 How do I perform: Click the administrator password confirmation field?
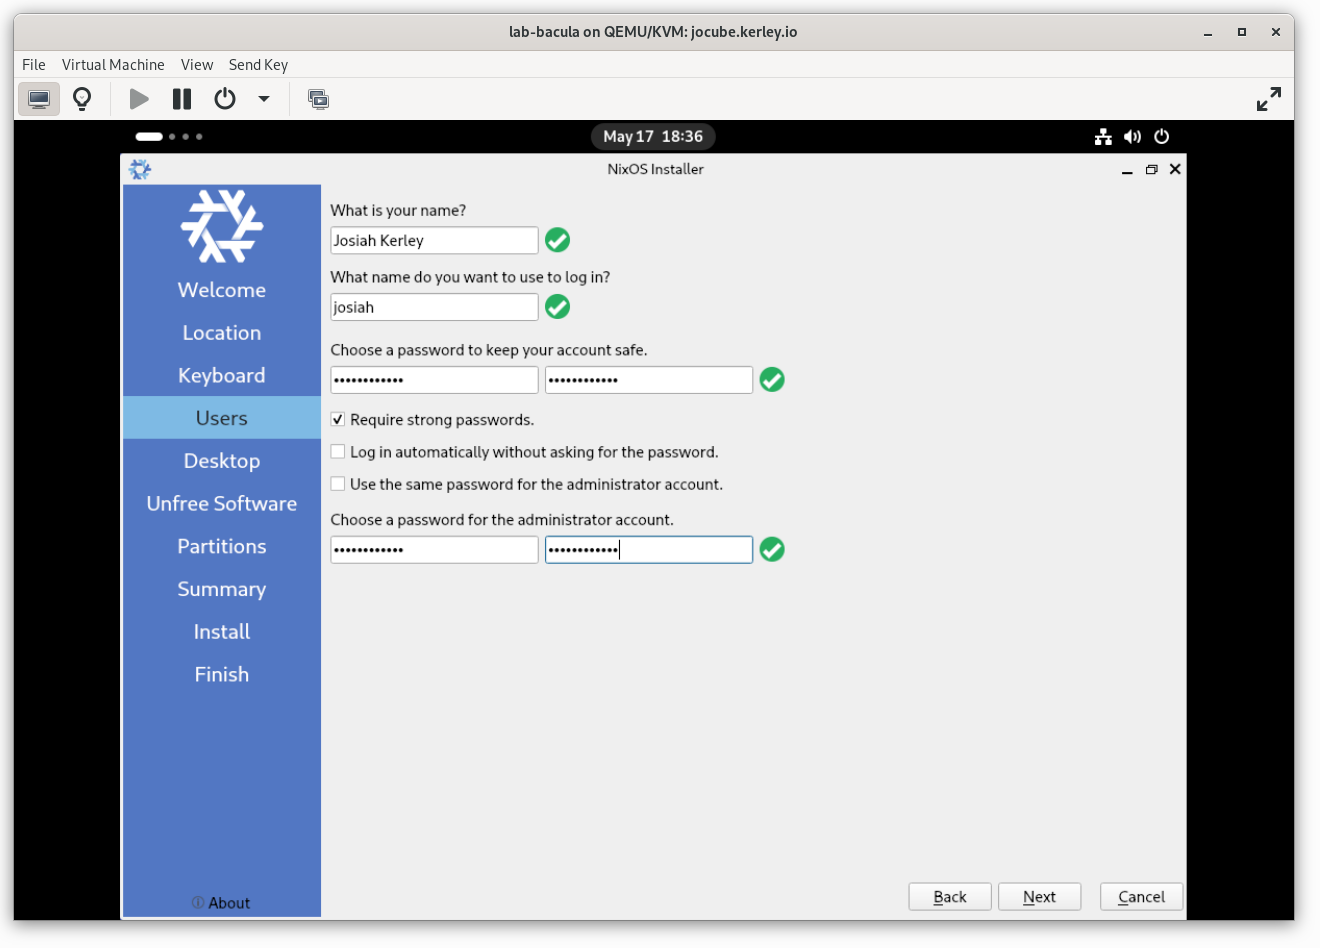[x=649, y=550]
